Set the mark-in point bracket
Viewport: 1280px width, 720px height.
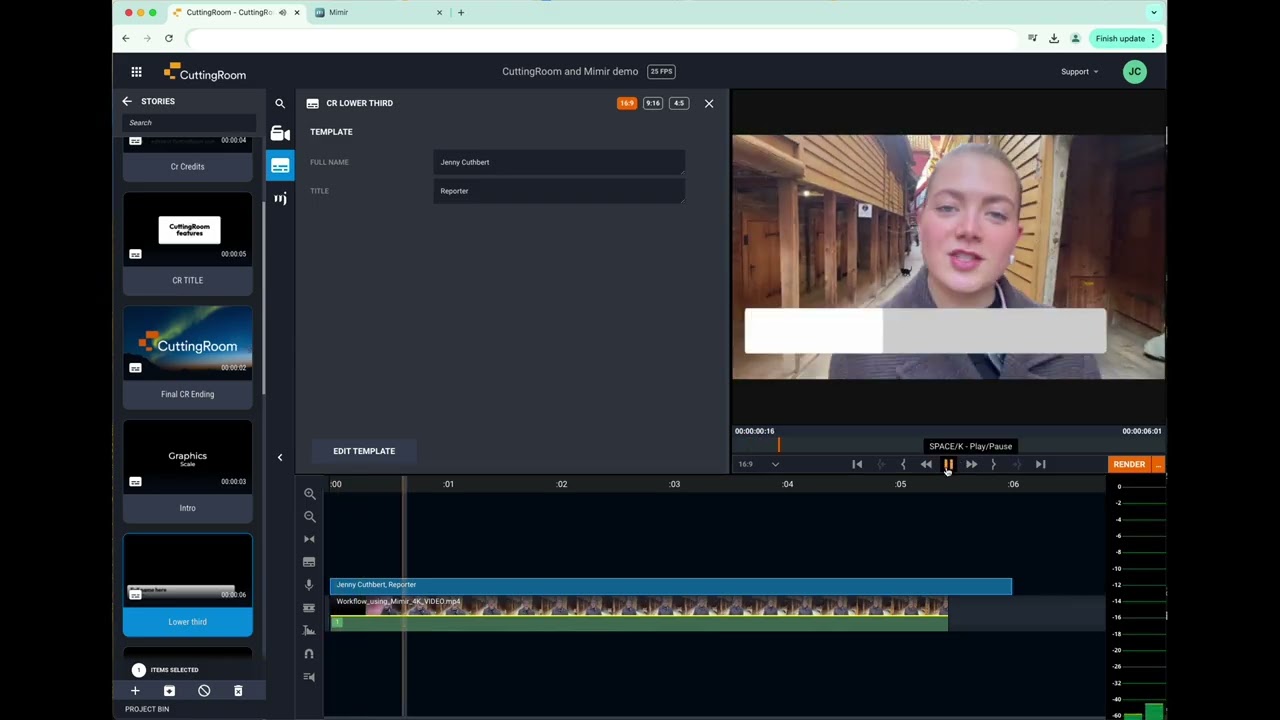(903, 464)
